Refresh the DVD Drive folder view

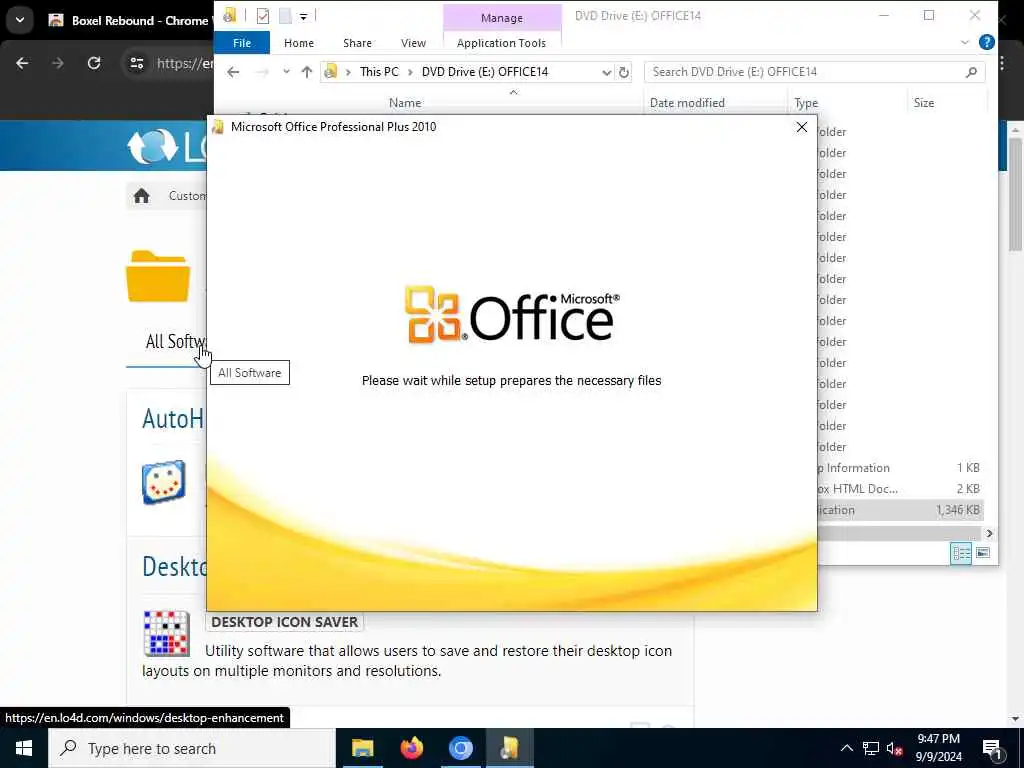(x=624, y=72)
